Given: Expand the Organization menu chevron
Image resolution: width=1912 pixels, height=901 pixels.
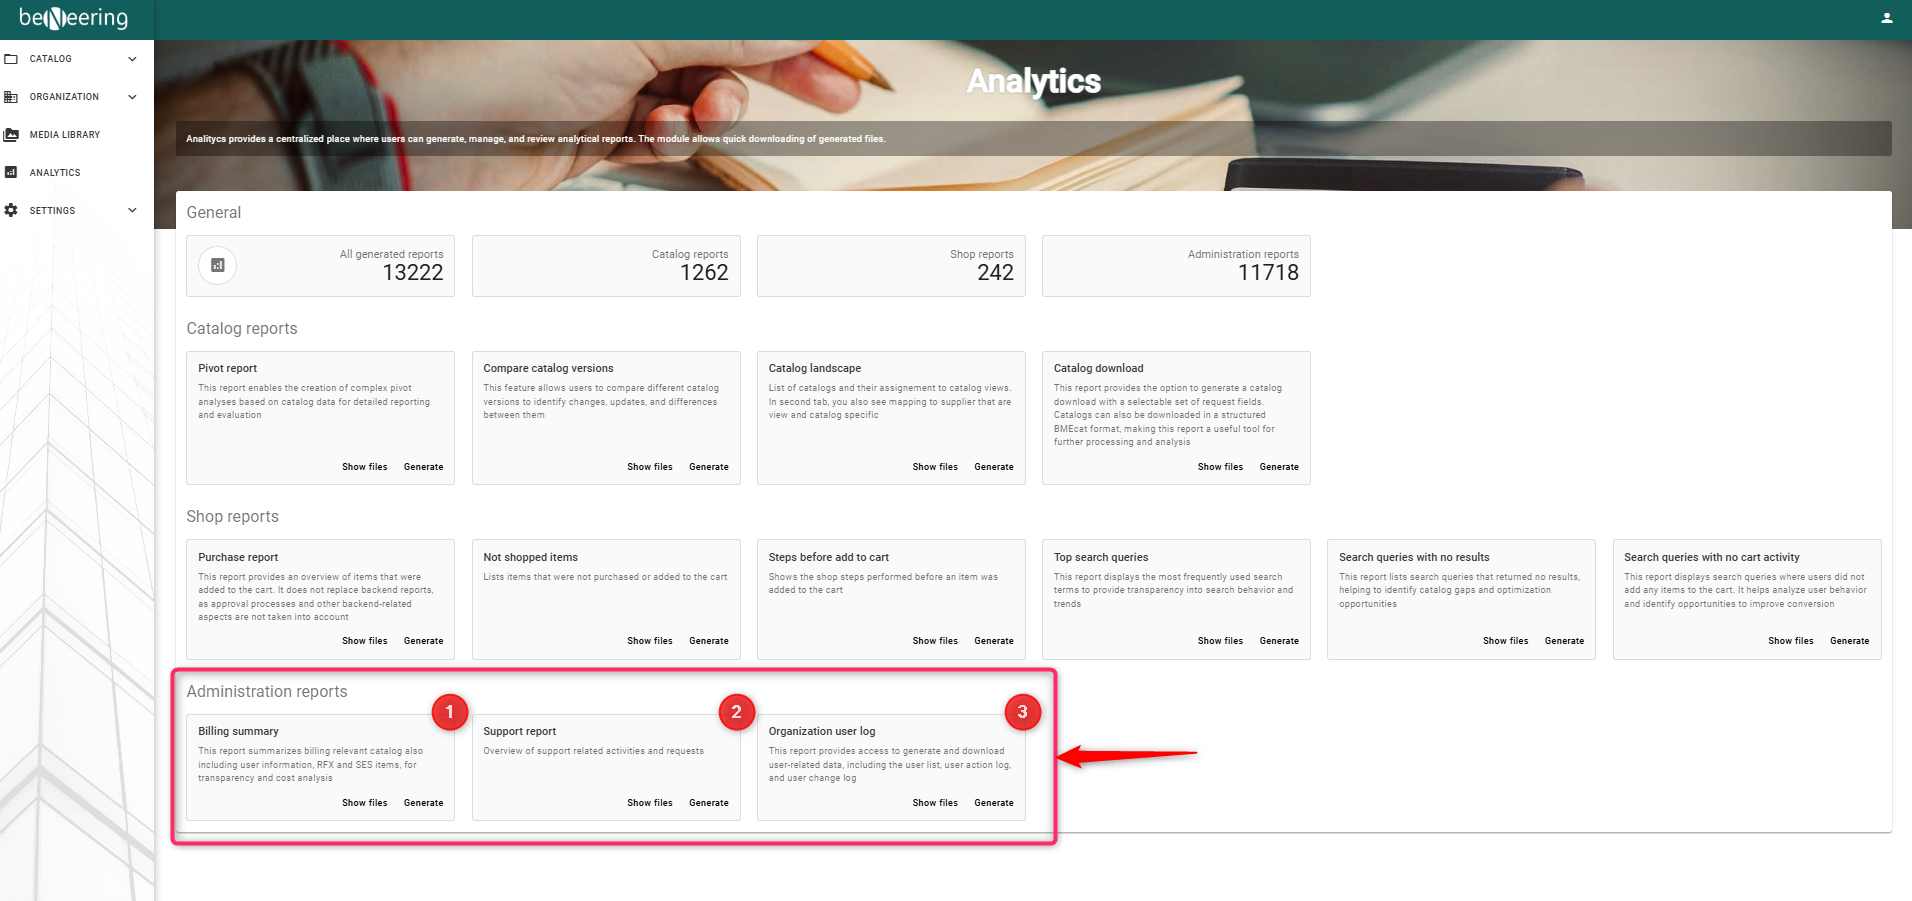Looking at the screenshot, I should click(x=132, y=97).
